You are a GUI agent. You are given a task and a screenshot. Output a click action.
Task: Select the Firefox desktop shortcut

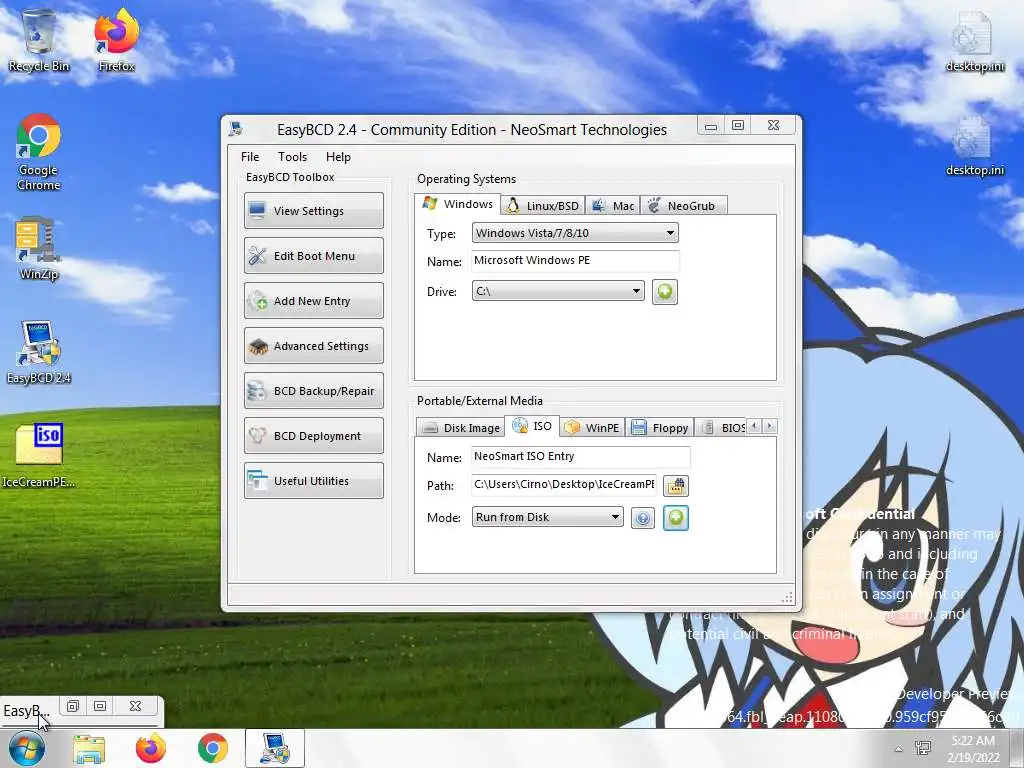pos(116,40)
